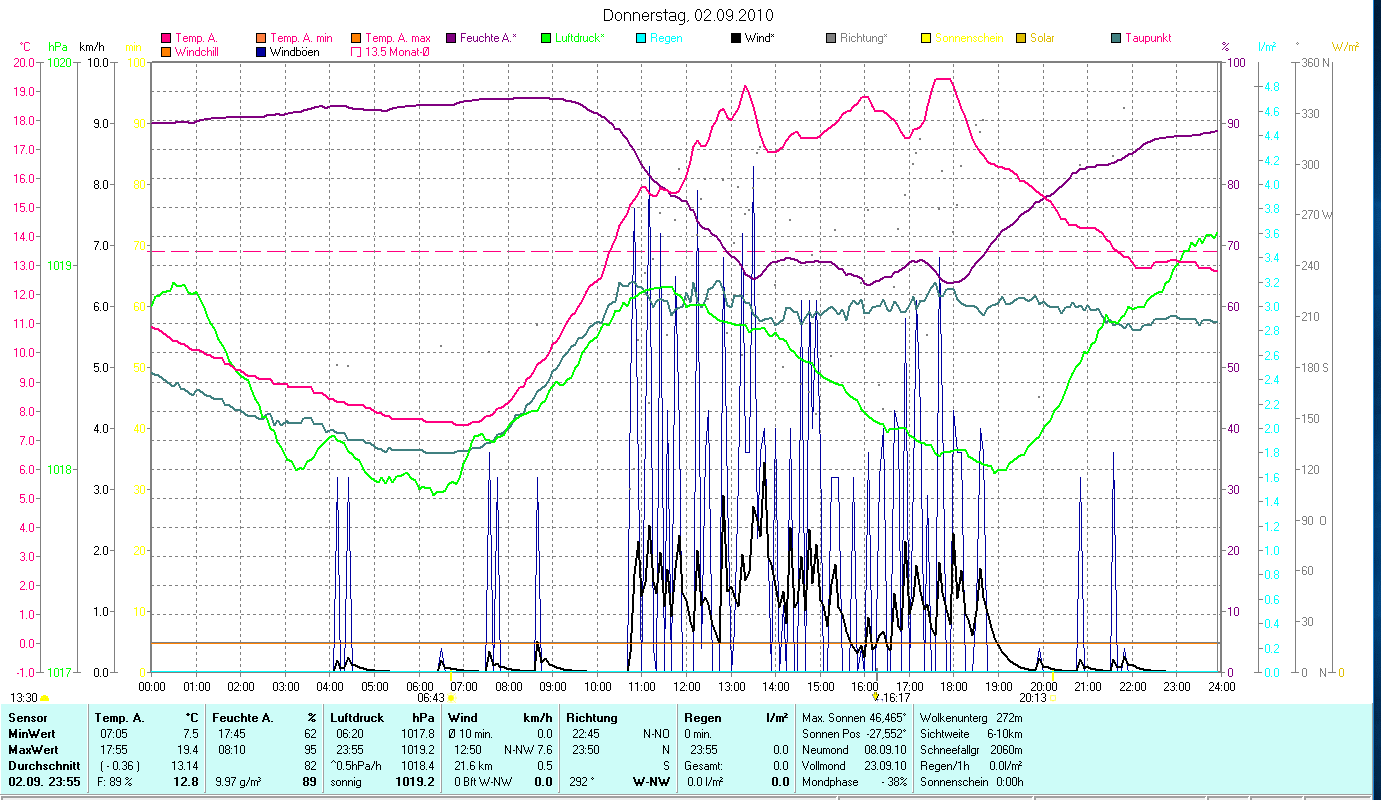Click the Mondphase entry in the bottom panel
This screenshot has height=800, width=1381.
click(x=826, y=781)
